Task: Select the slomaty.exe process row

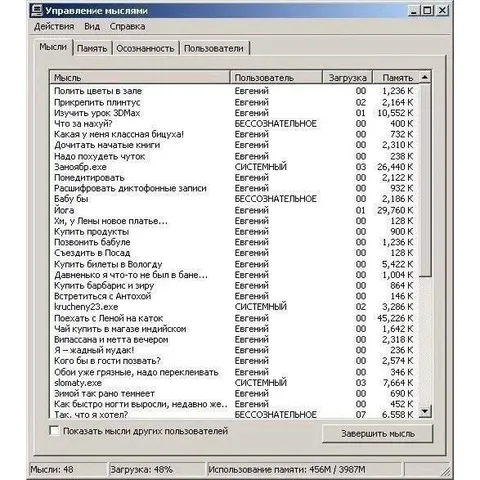Action: 233,383
